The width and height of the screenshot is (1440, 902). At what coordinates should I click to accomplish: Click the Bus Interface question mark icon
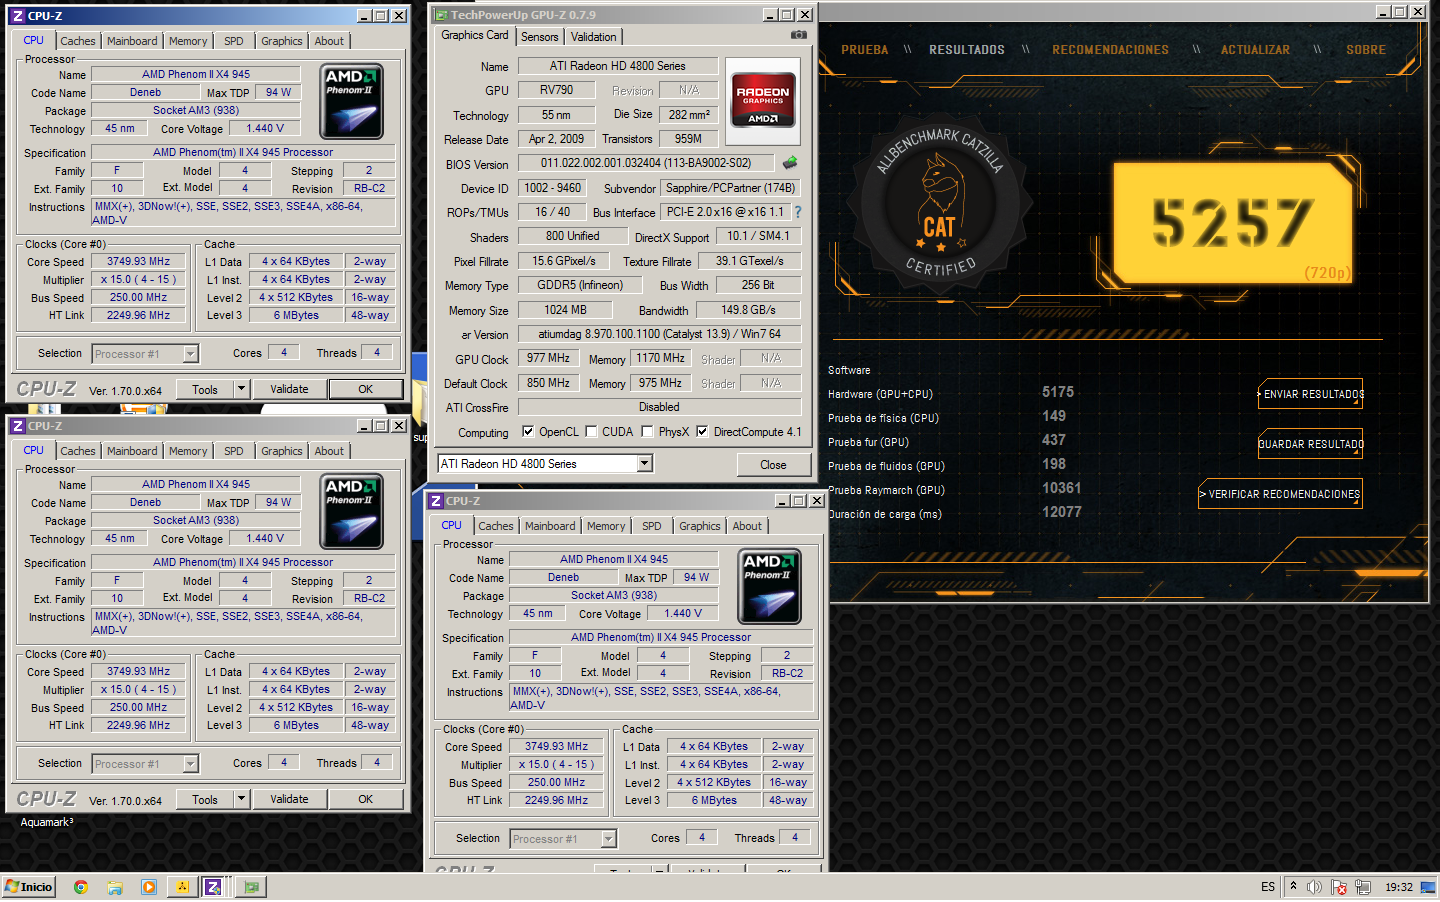(x=798, y=212)
